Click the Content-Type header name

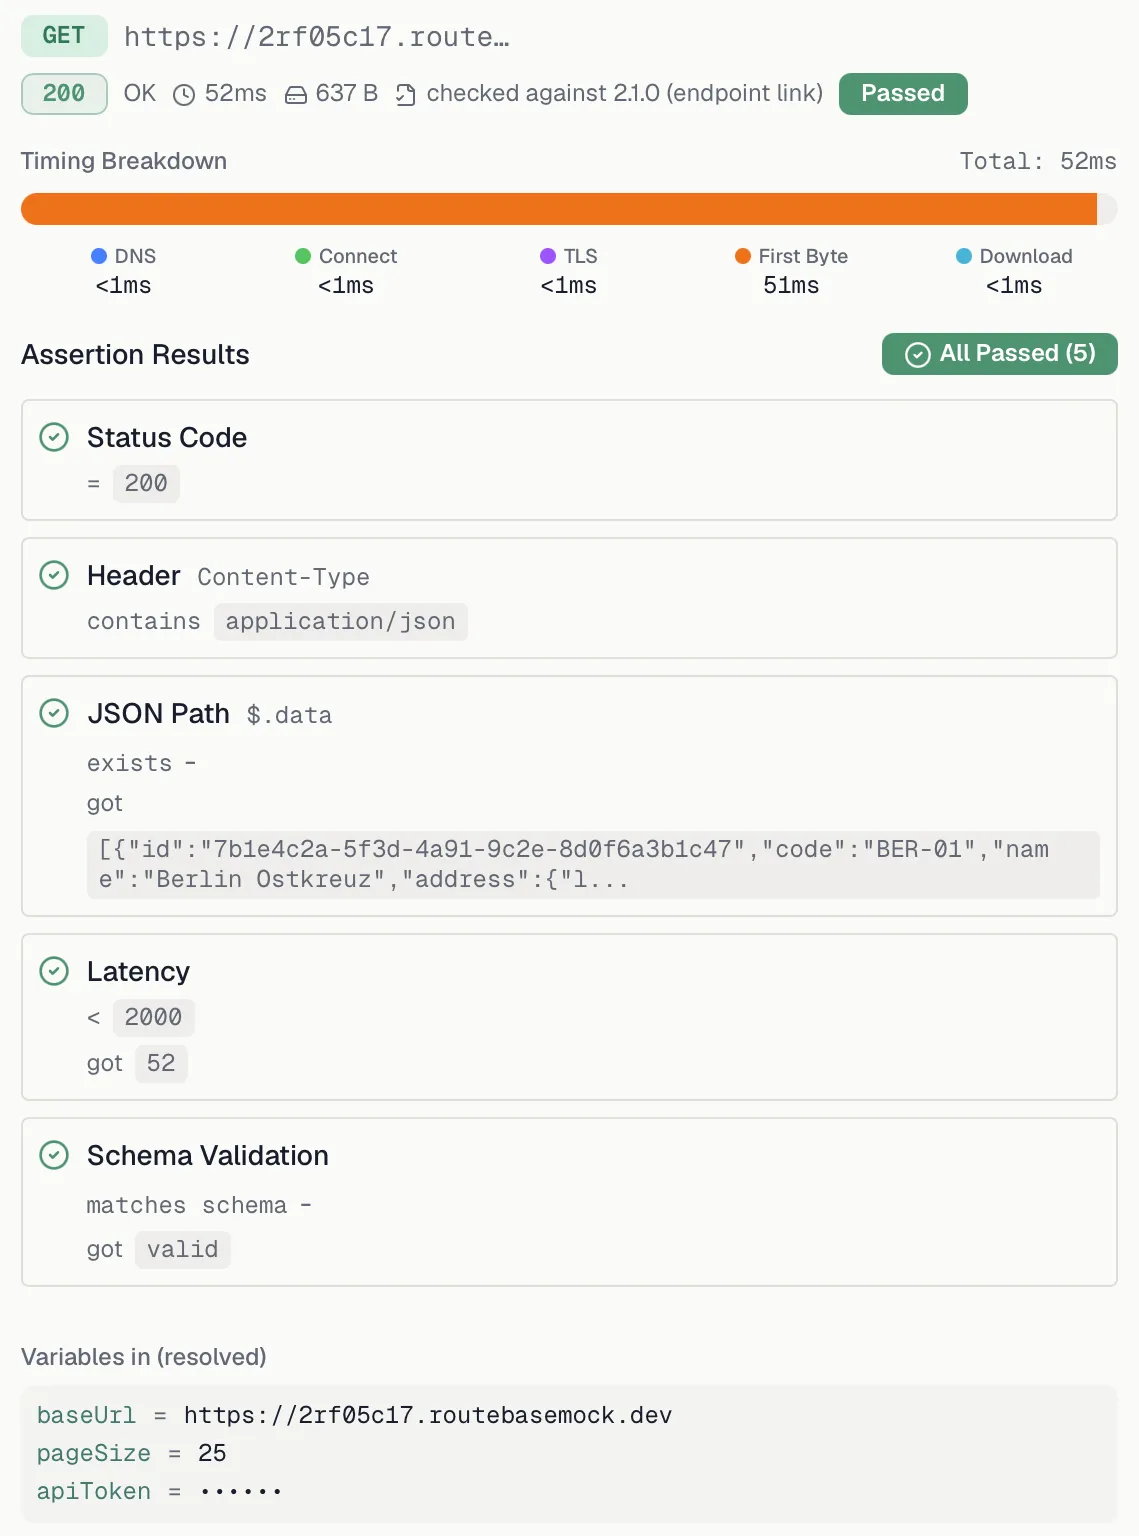(283, 577)
